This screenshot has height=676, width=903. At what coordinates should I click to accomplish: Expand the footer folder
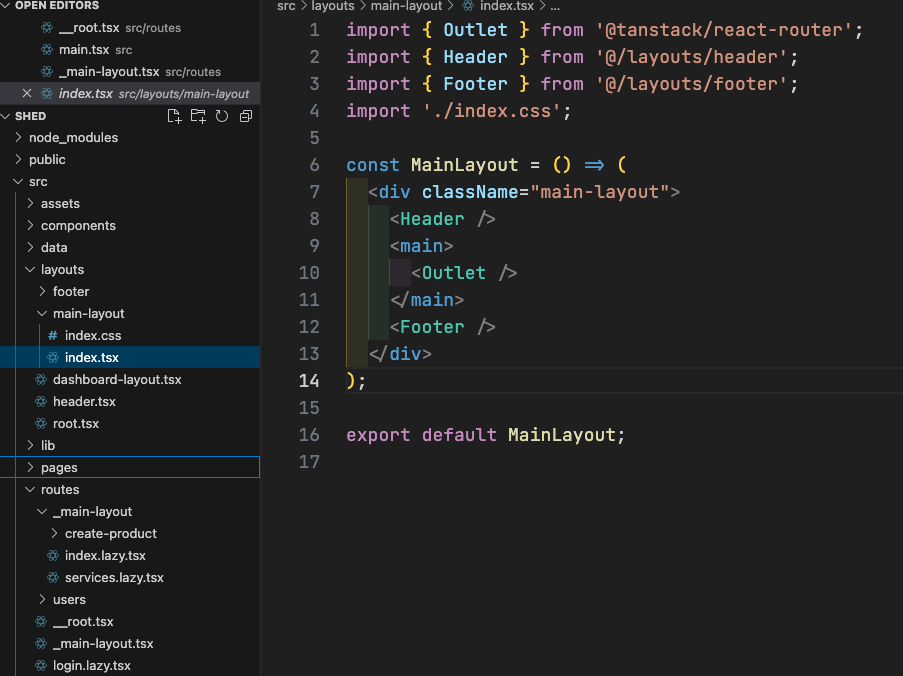tap(43, 291)
